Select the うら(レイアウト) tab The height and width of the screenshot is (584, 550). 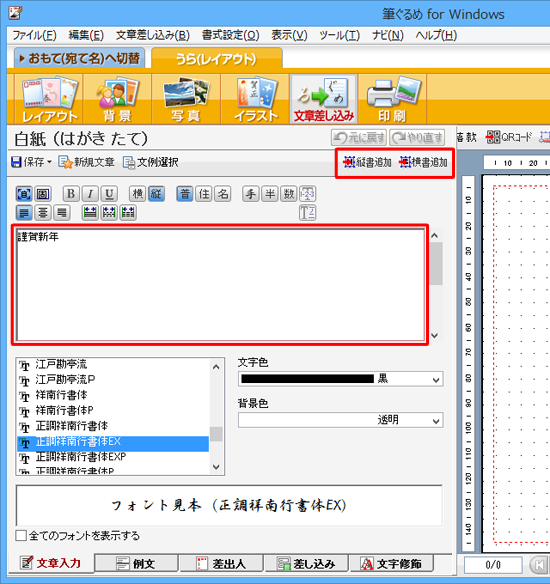(x=217, y=58)
